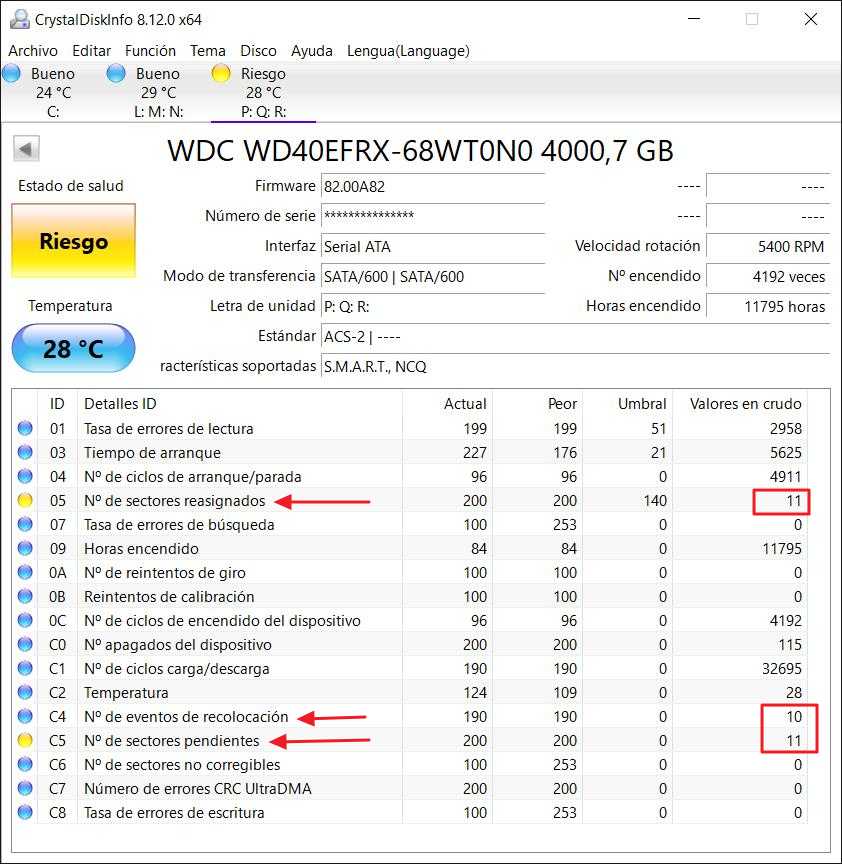Click the yellow Riesgo health status button

point(73,240)
